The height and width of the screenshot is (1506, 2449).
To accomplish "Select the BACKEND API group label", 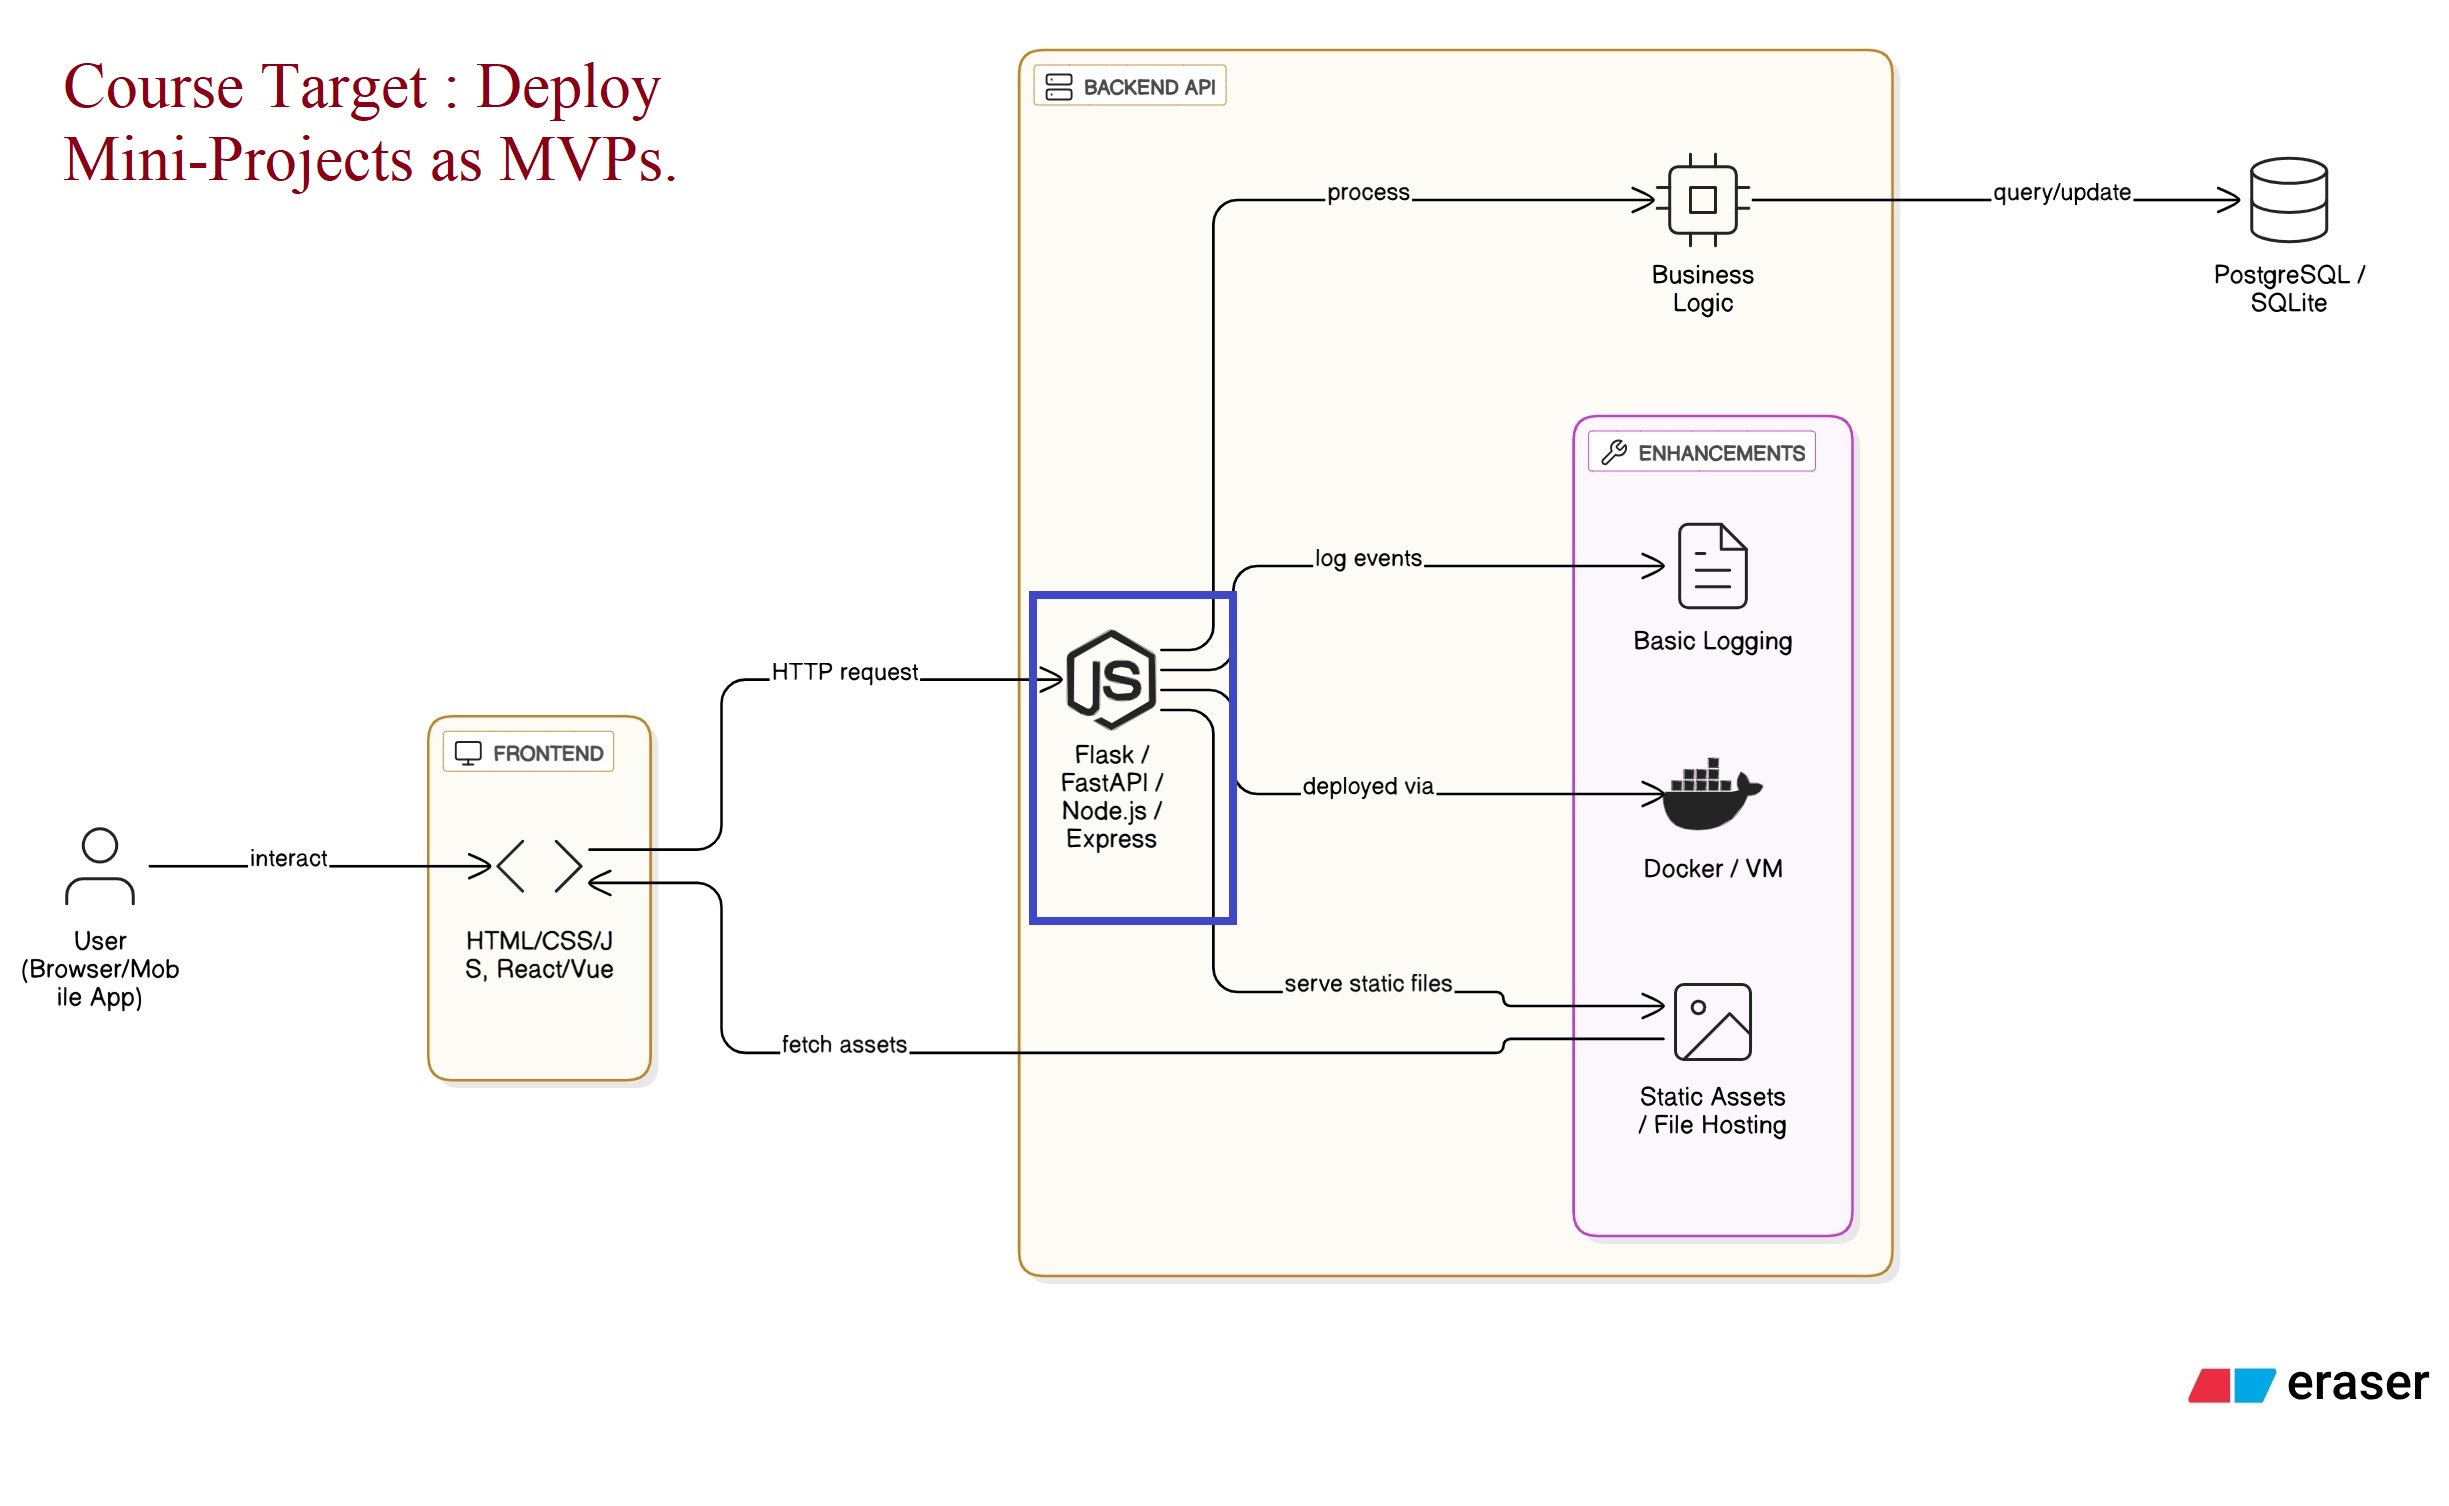I will pos(1130,87).
